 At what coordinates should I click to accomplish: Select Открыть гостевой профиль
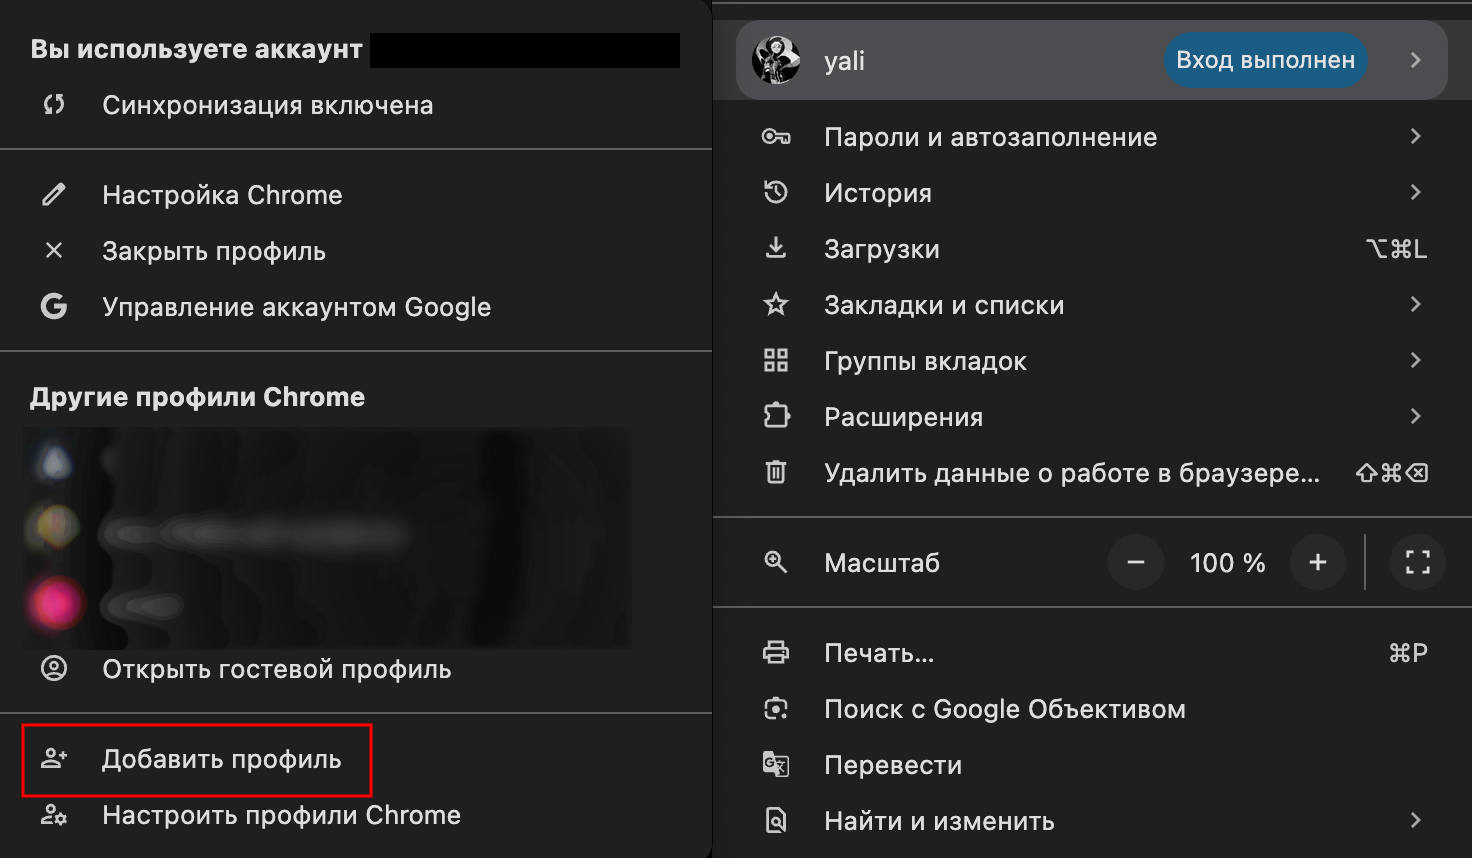356,668
